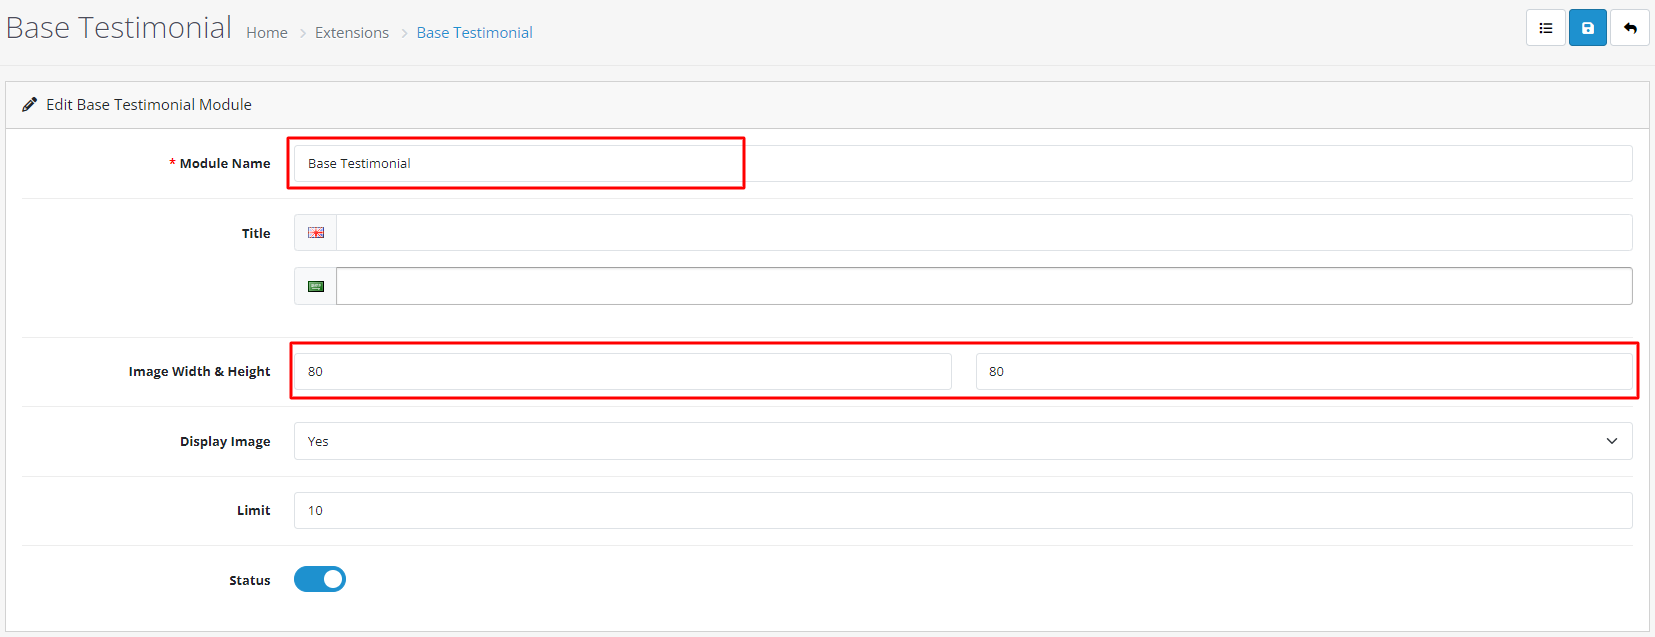Click the Base Testimonial page heading

pos(119,28)
